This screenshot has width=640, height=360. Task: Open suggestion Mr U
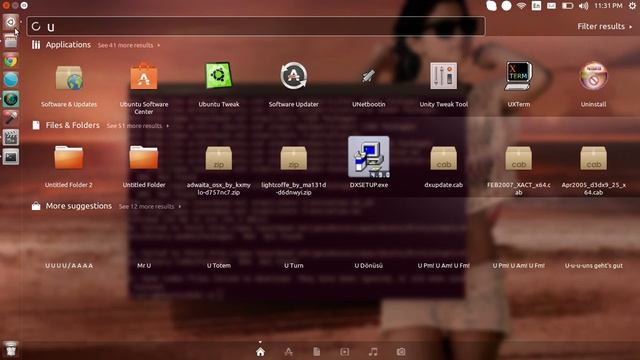tap(144, 265)
